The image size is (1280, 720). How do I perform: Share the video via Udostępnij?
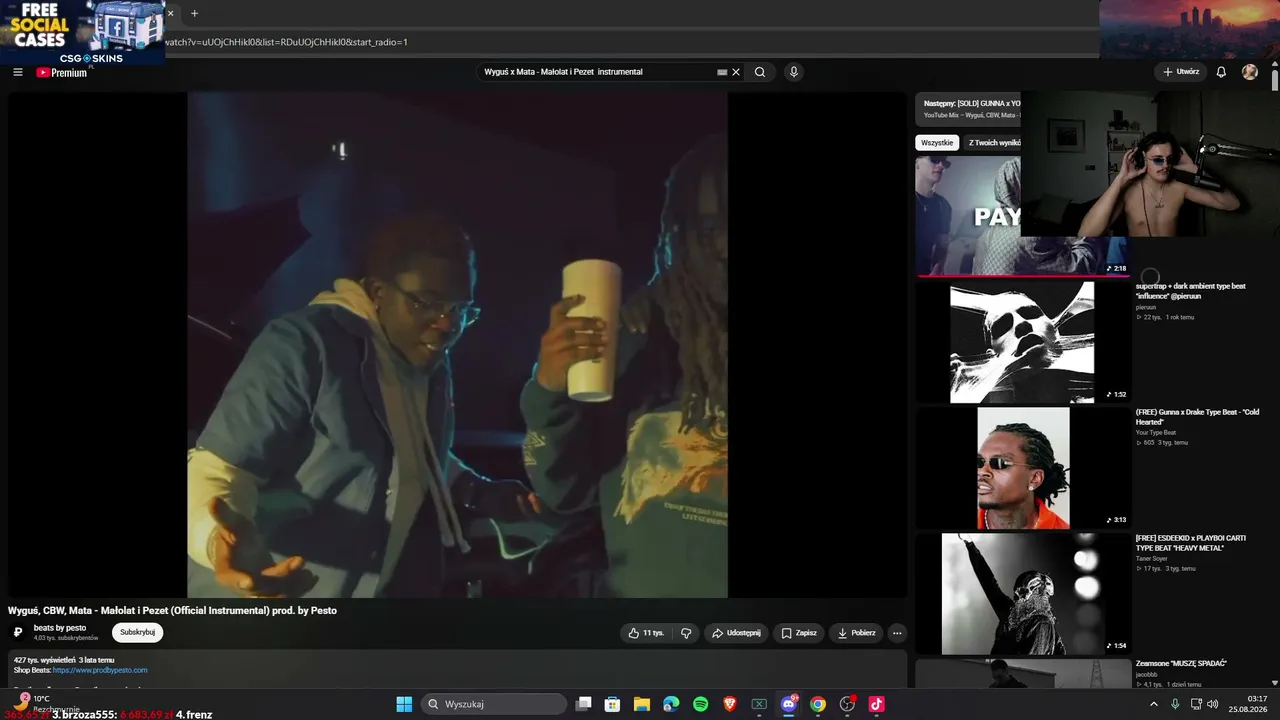(x=736, y=633)
